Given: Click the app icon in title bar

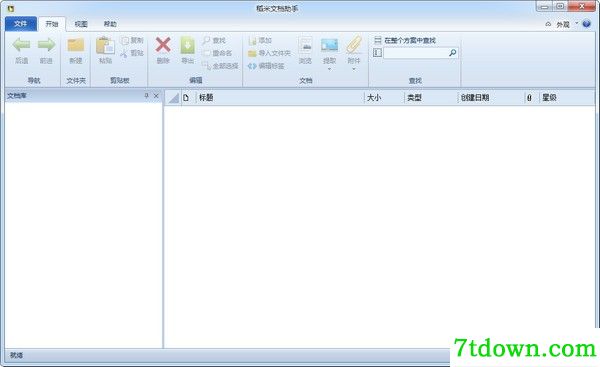Looking at the screenshot, I should (x=11, y=8).
